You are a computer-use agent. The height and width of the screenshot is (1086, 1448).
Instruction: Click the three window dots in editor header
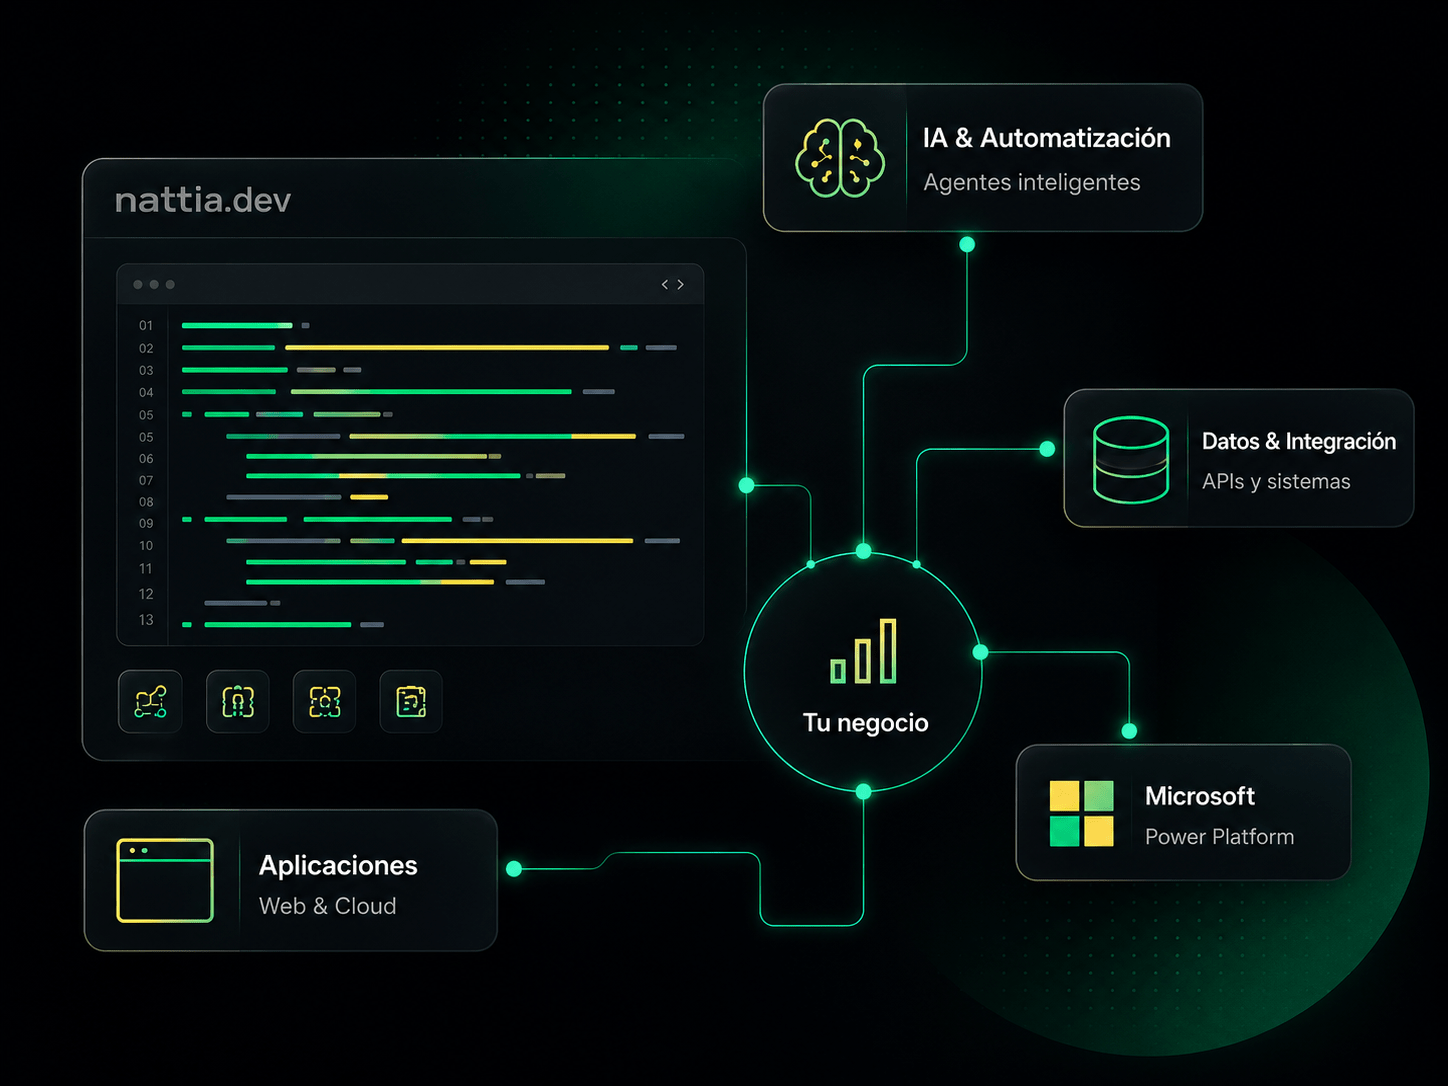pyautogui.click(x=154, y=285)
